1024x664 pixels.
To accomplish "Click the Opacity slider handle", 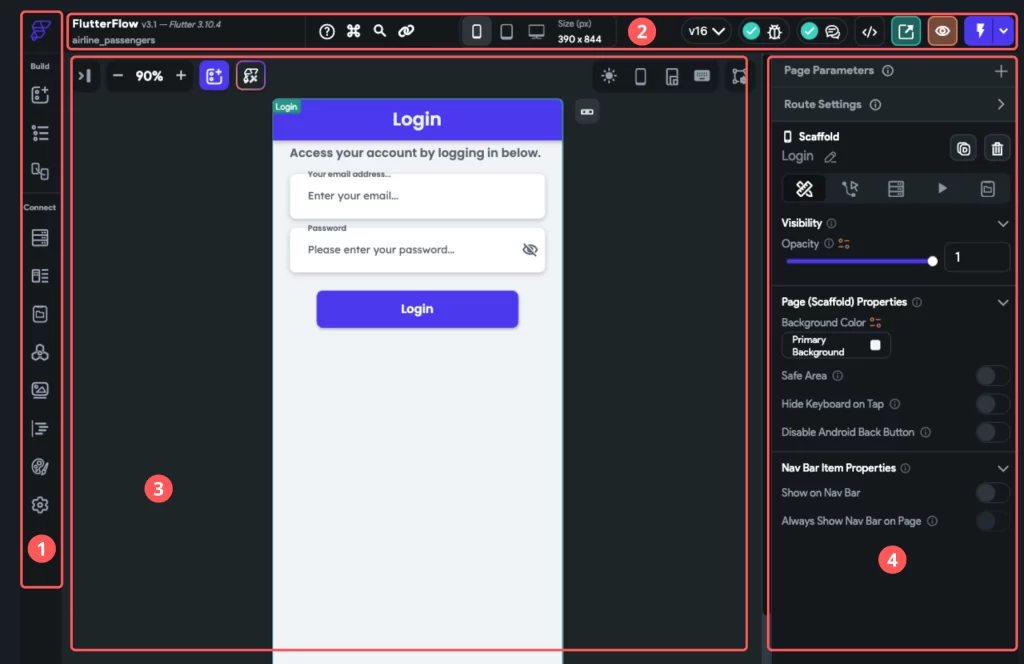I will pos(933,261).
